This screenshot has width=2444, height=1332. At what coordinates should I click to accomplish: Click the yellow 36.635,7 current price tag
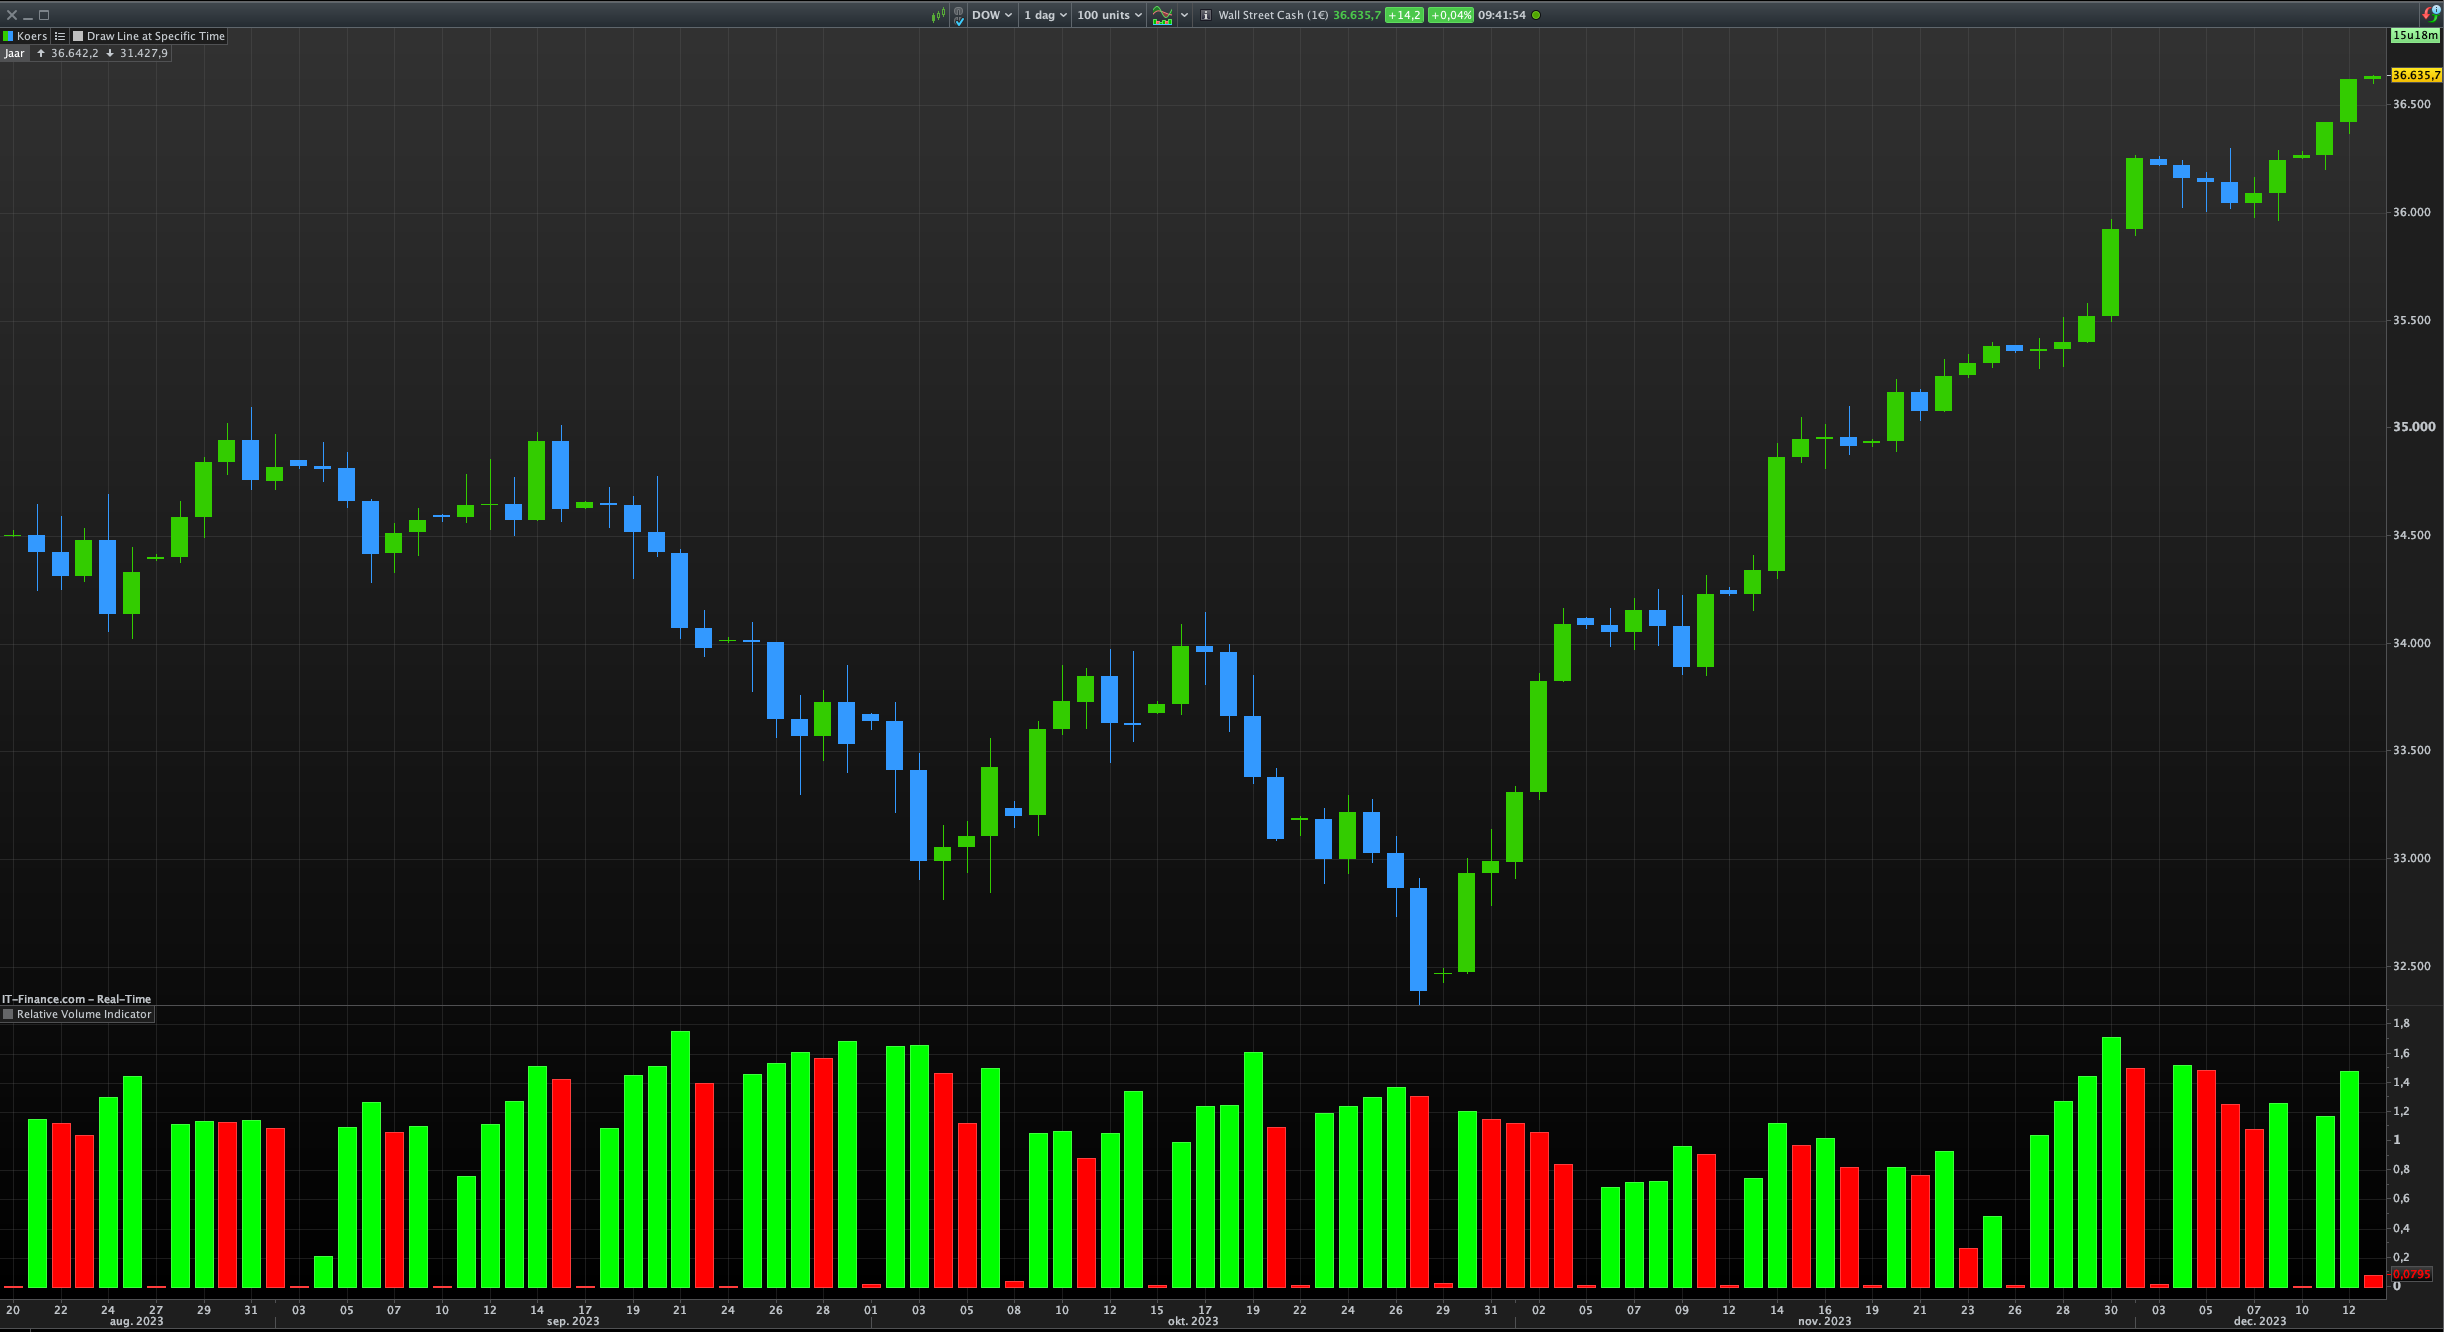pyautogui.click(x=2415, y=75)
